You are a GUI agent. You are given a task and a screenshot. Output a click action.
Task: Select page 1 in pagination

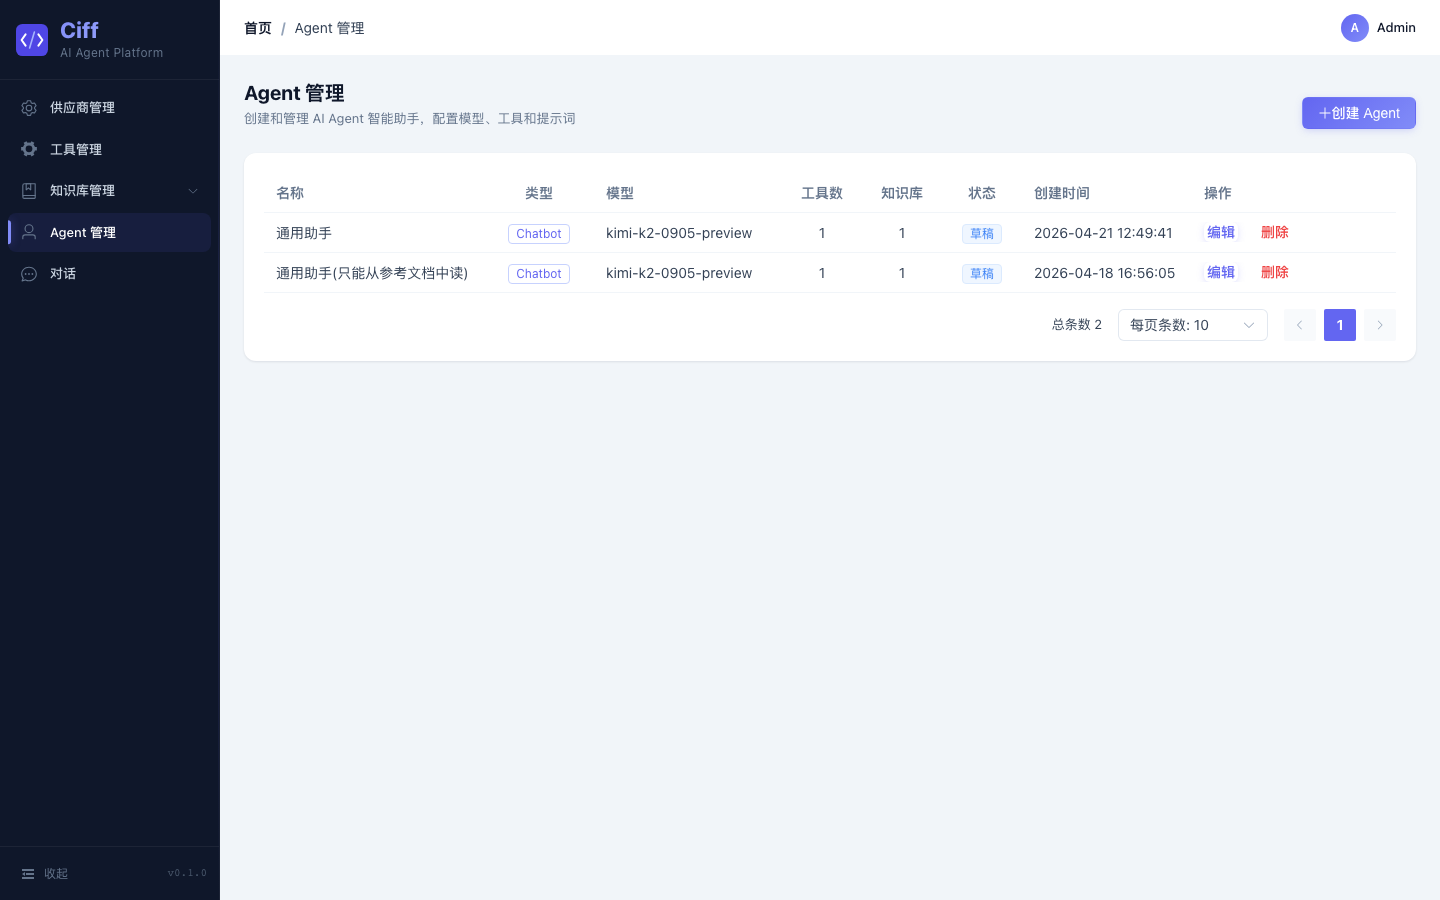(1340, 325)
